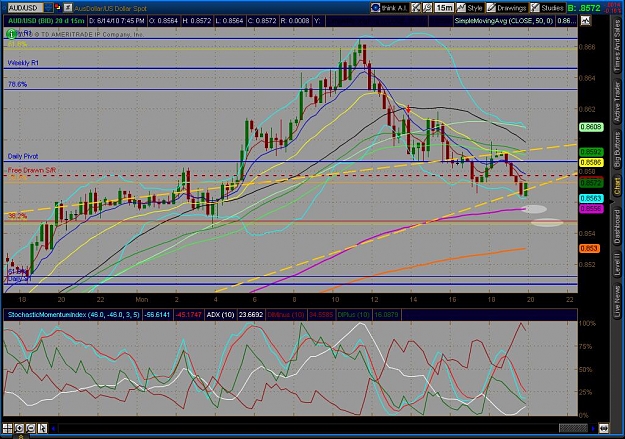Click the grid layout icon at bottom left

click(8, 429)
